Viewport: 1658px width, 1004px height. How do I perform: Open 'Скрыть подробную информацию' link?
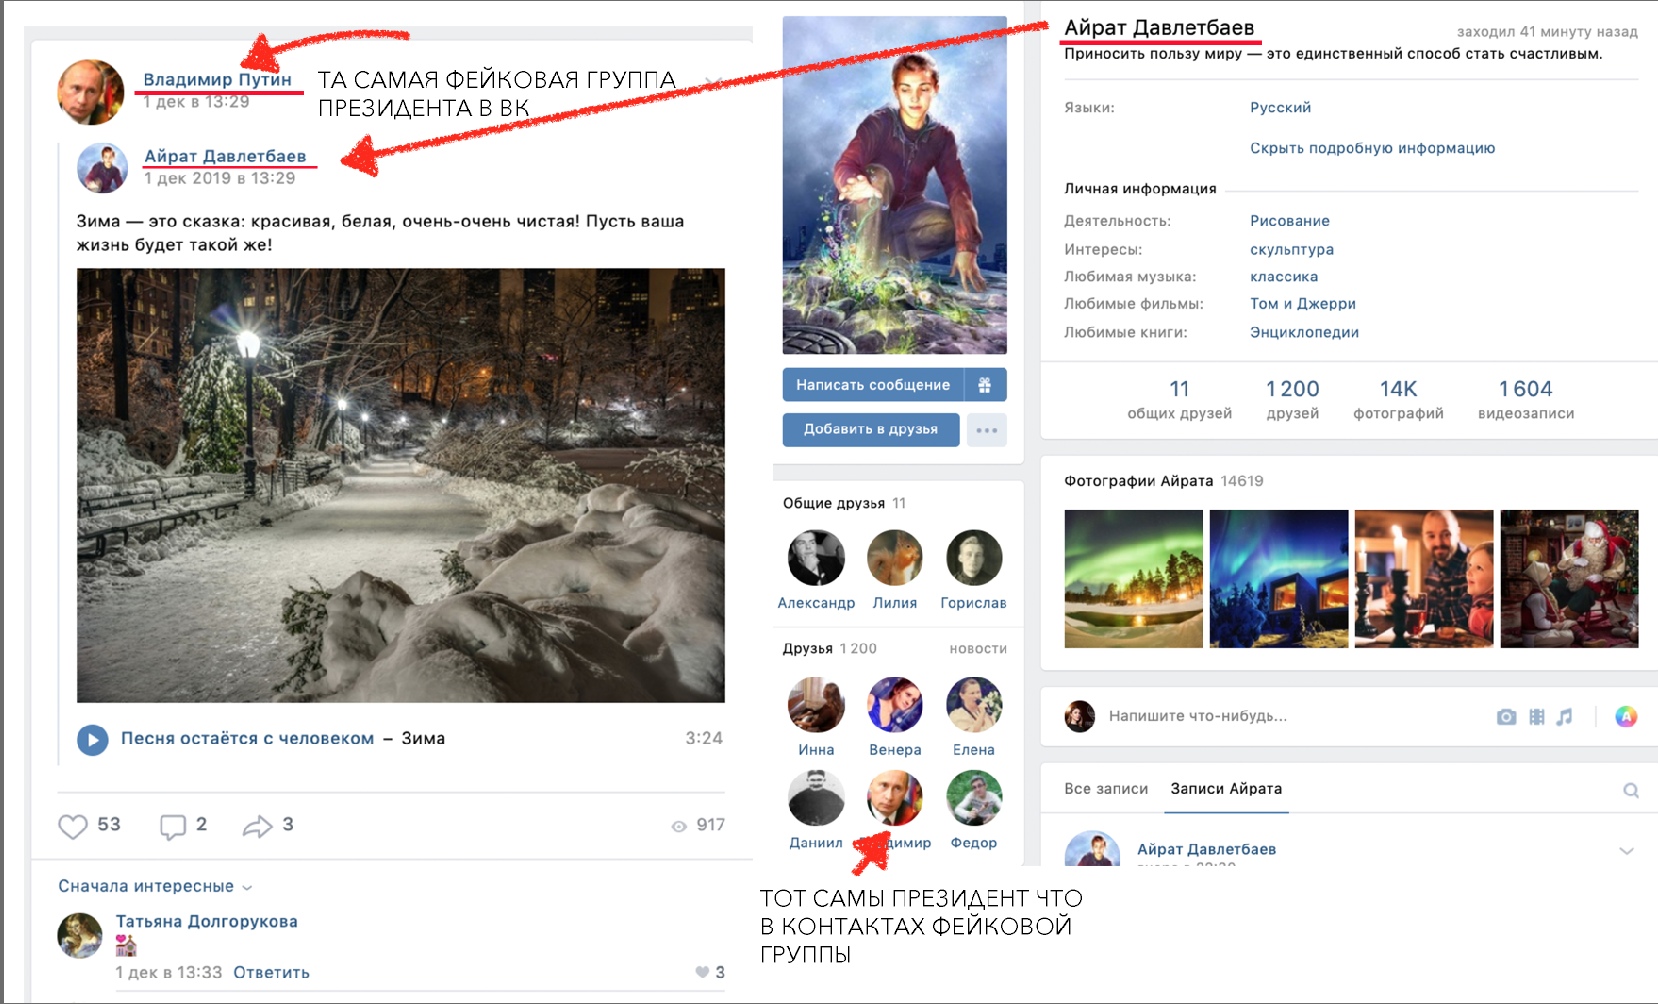[x=1372, y=148]
